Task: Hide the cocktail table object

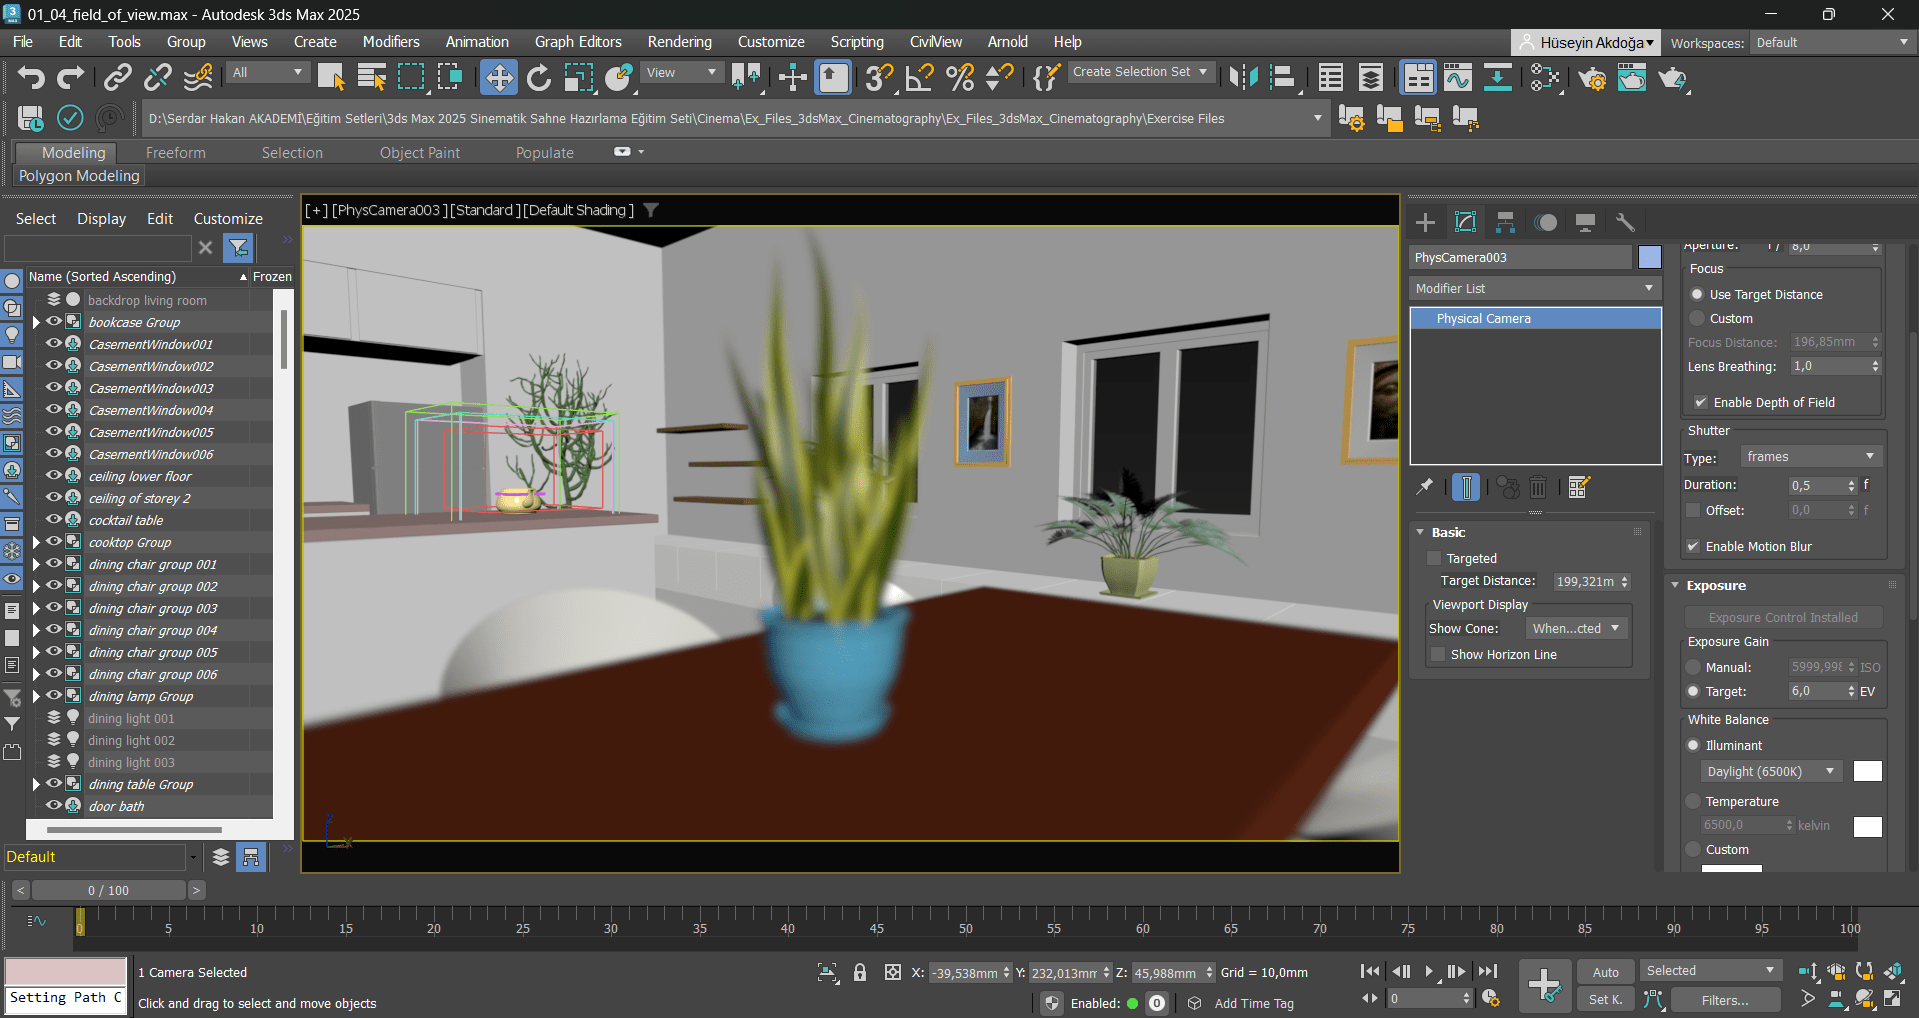Action: tap(54, 520)
